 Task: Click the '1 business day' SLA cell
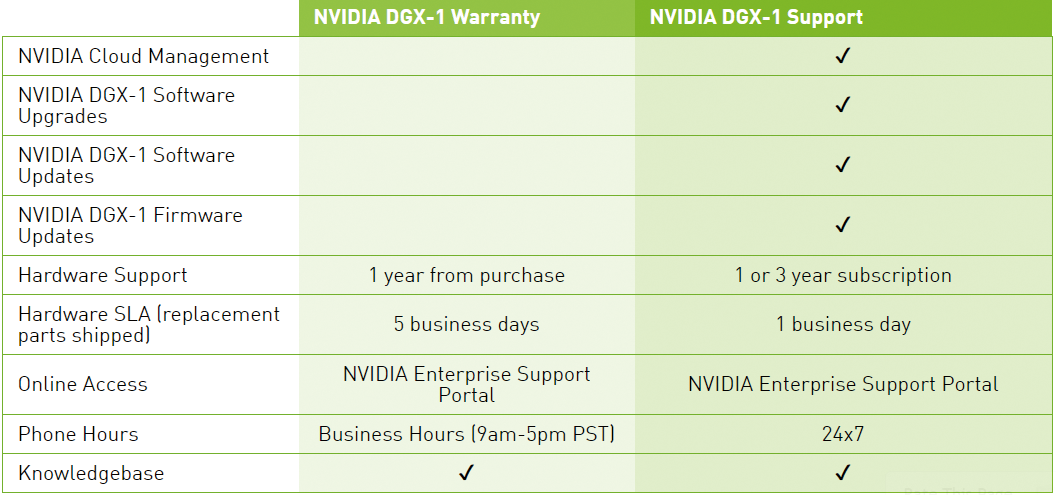click(843, 325)
